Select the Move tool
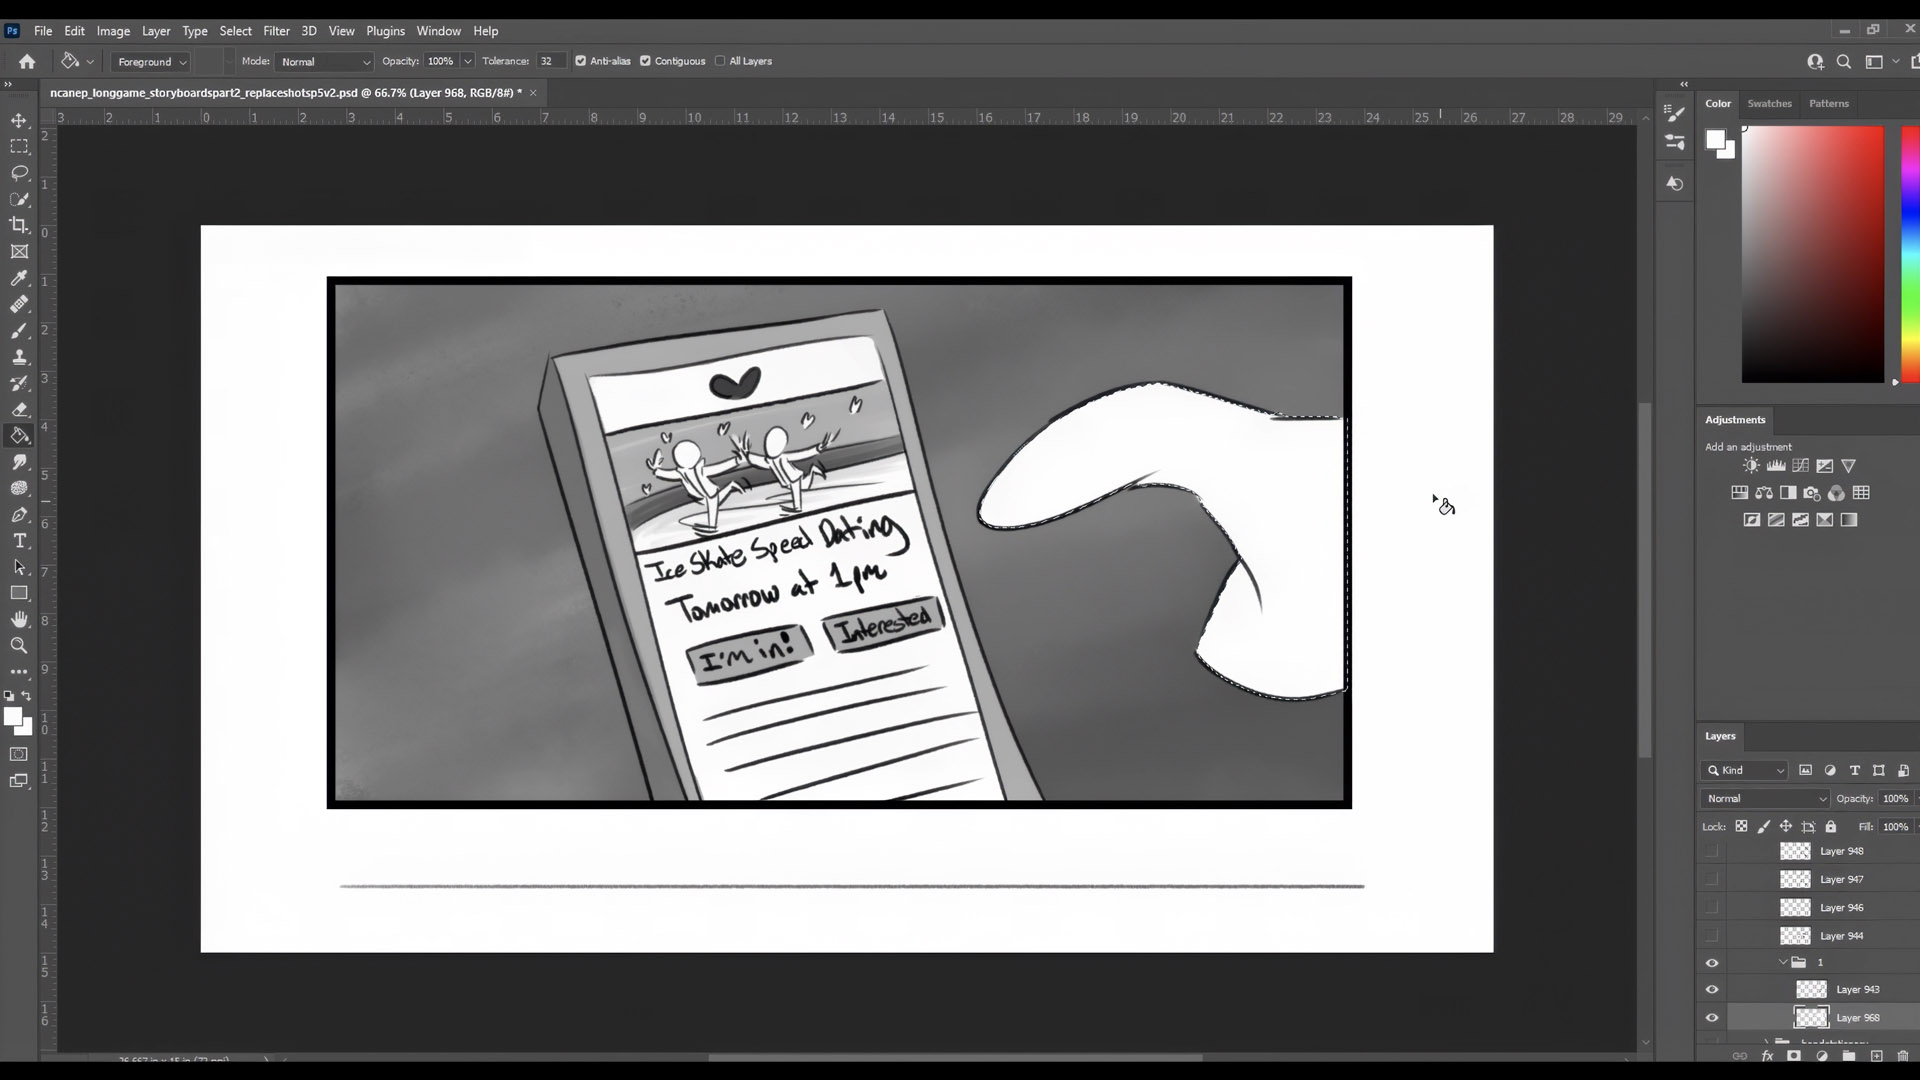This screenshot has height=1080, width=1920. point(19,121)
